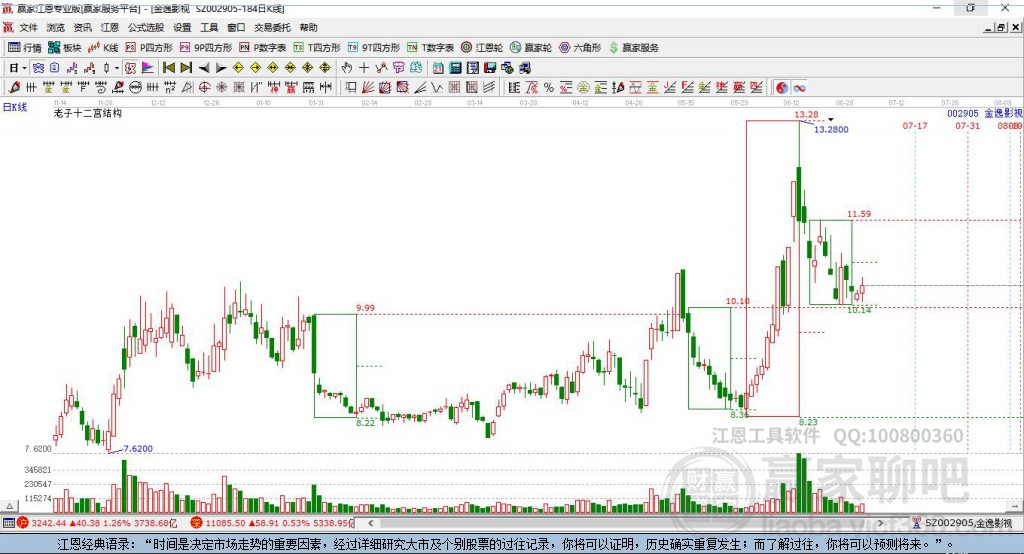Click the 行情 toolbar button
This screenshot has height=554, width=1024.
pyautogui.click(x=24, y=48)
